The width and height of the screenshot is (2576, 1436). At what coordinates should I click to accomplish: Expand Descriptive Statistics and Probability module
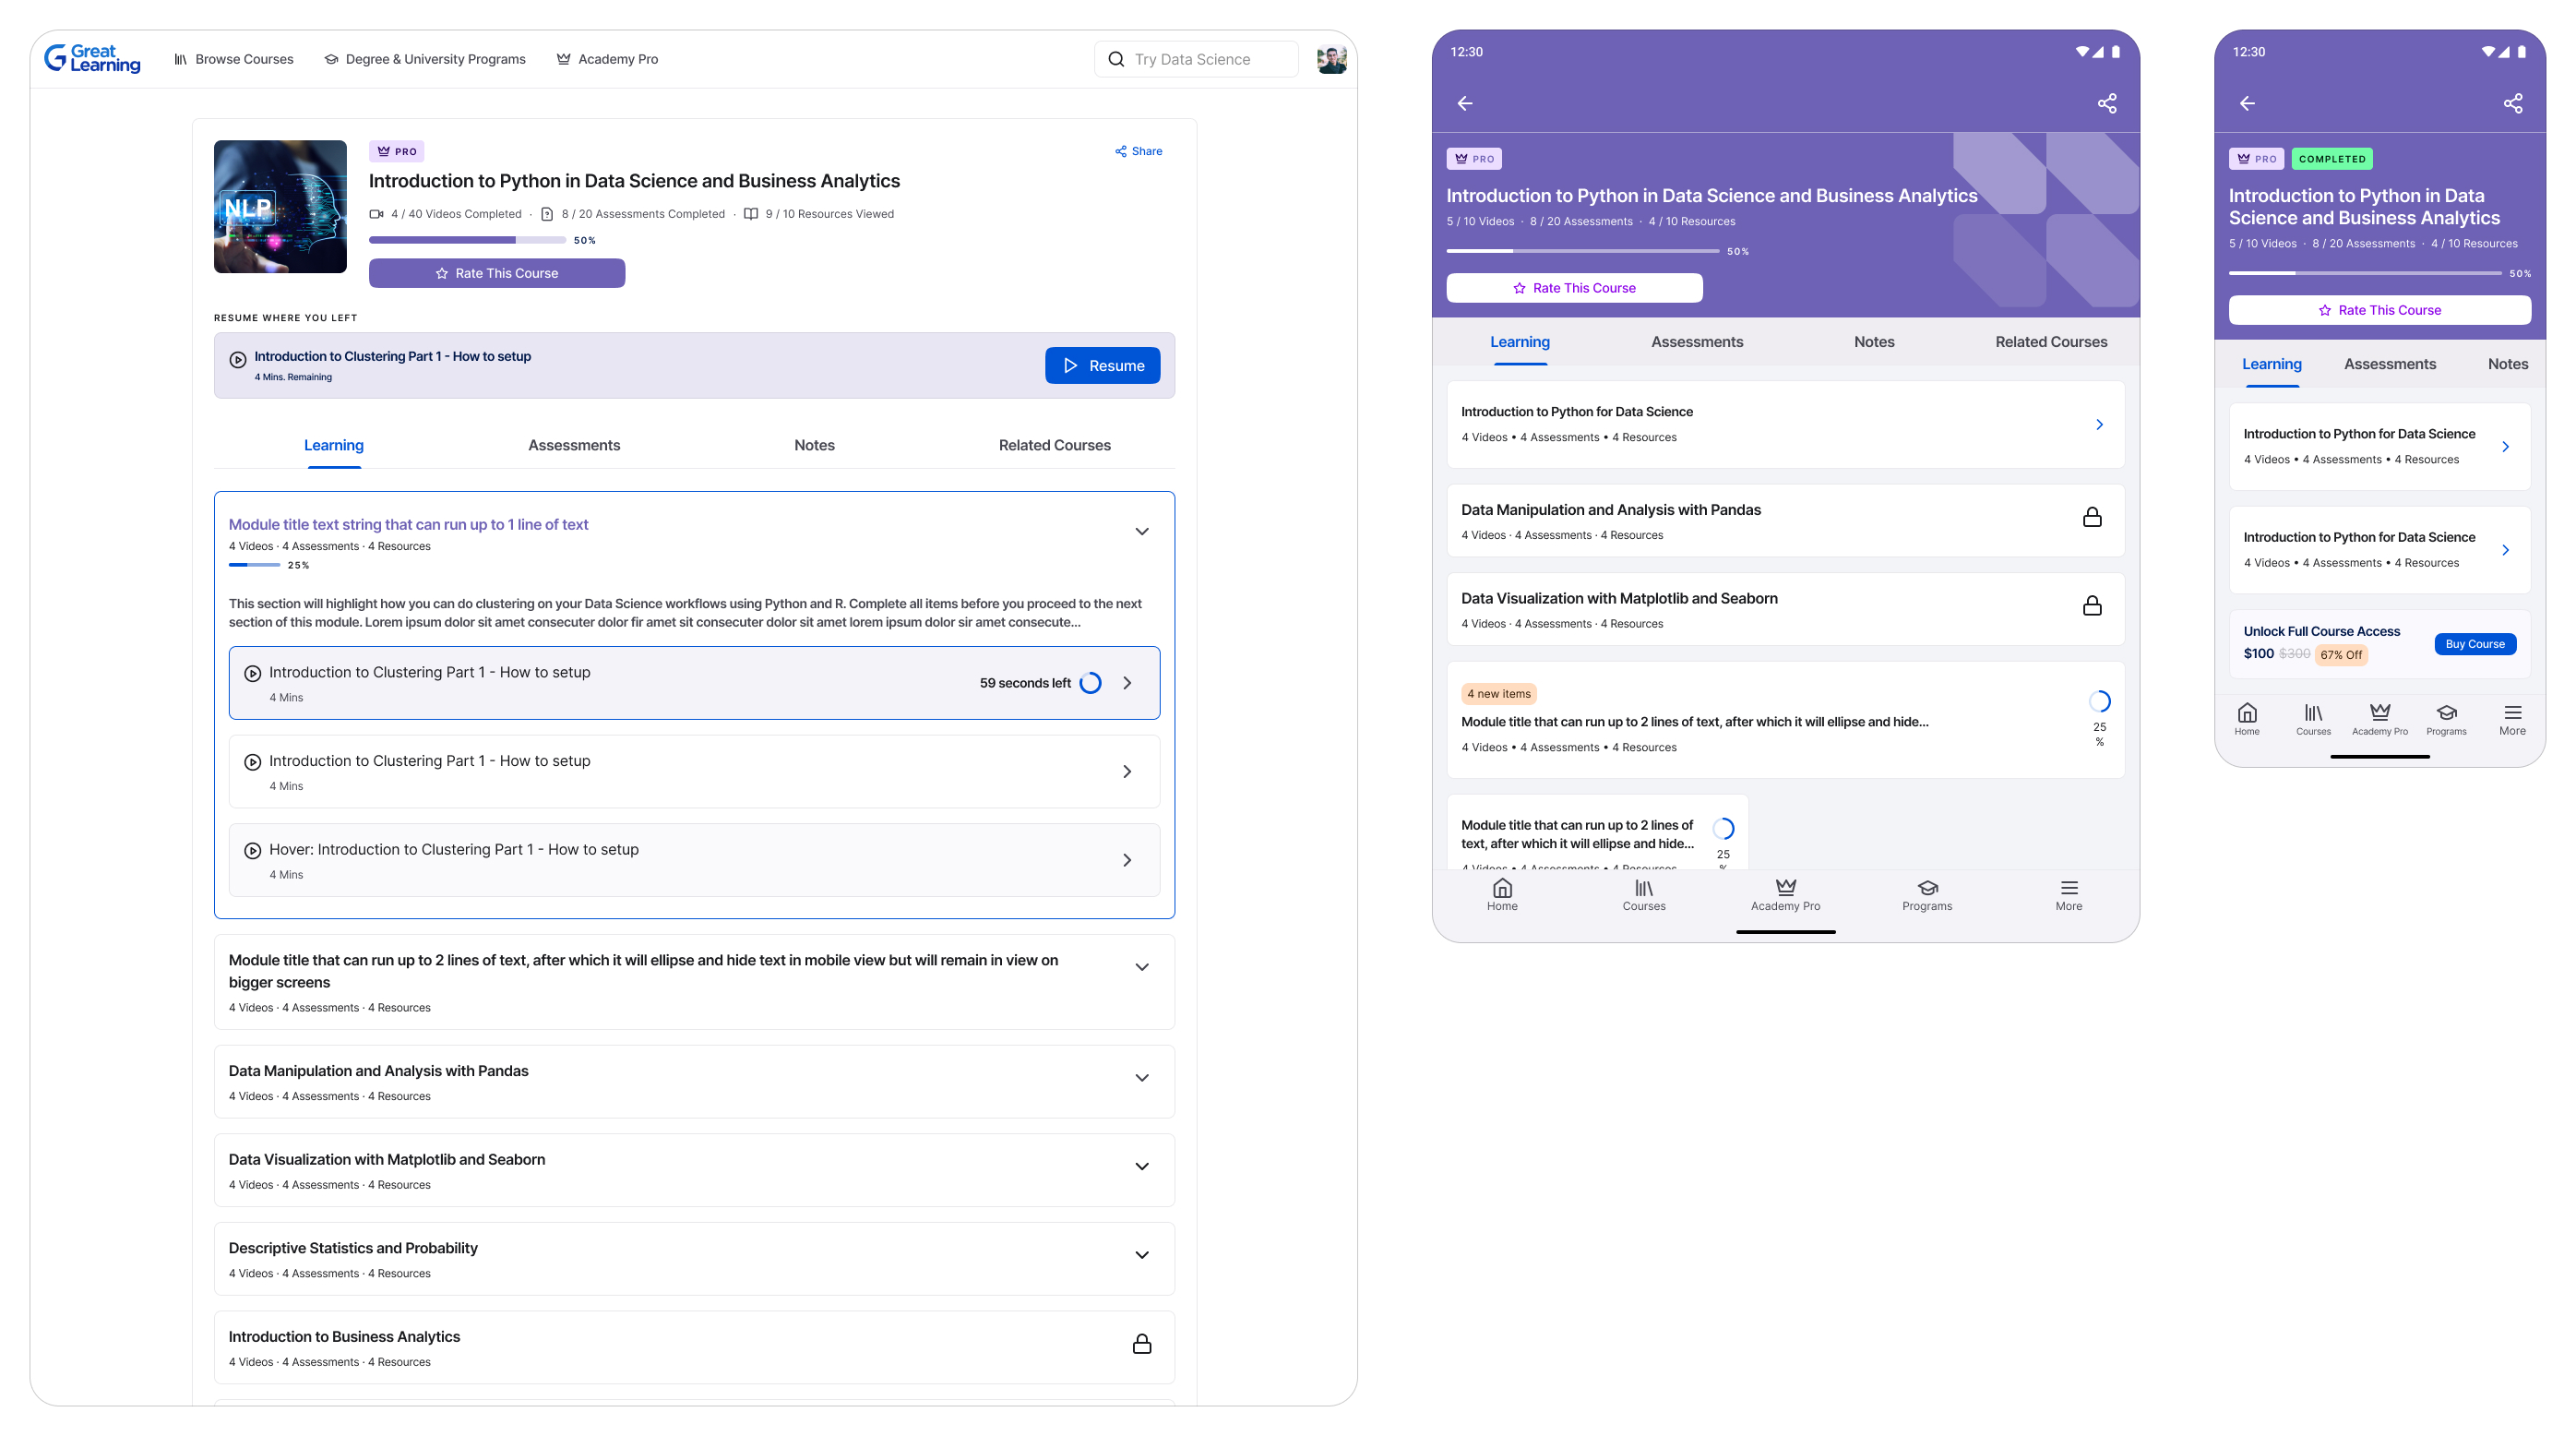pyautogui.click(x=1141, y=1255)
